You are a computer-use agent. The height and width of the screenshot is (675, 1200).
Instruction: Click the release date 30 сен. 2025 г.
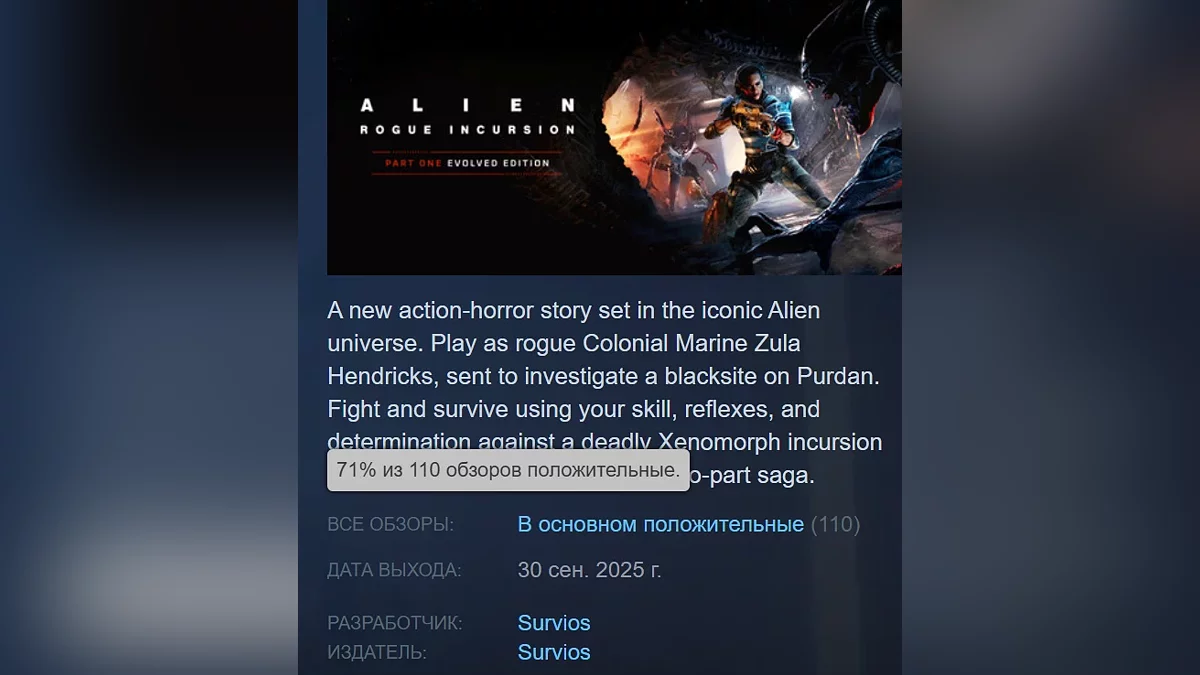click(590, 570)
